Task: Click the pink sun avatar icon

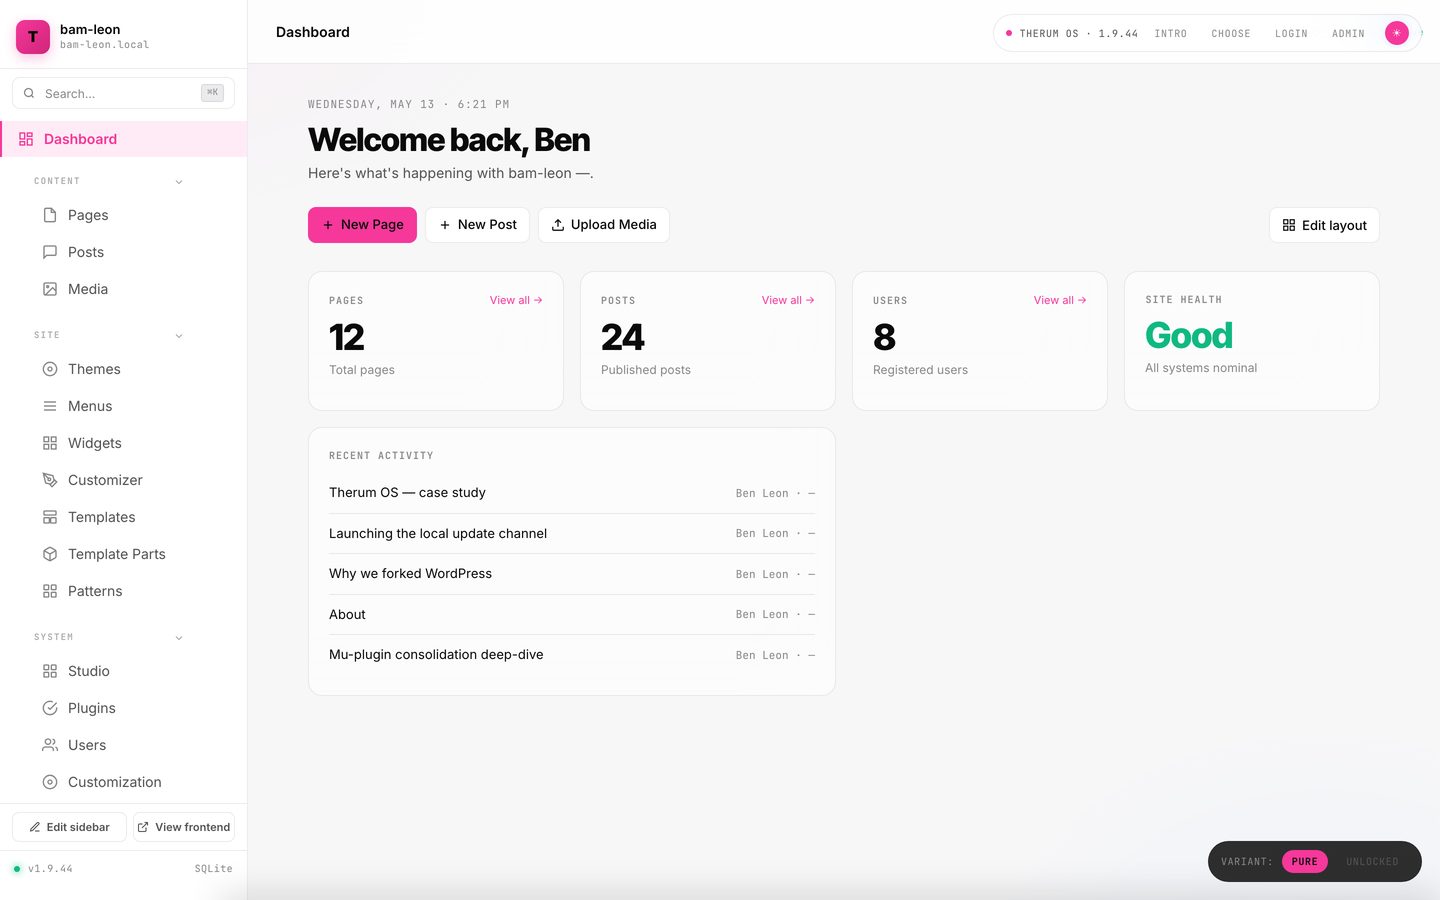Action: [1396, 33]
